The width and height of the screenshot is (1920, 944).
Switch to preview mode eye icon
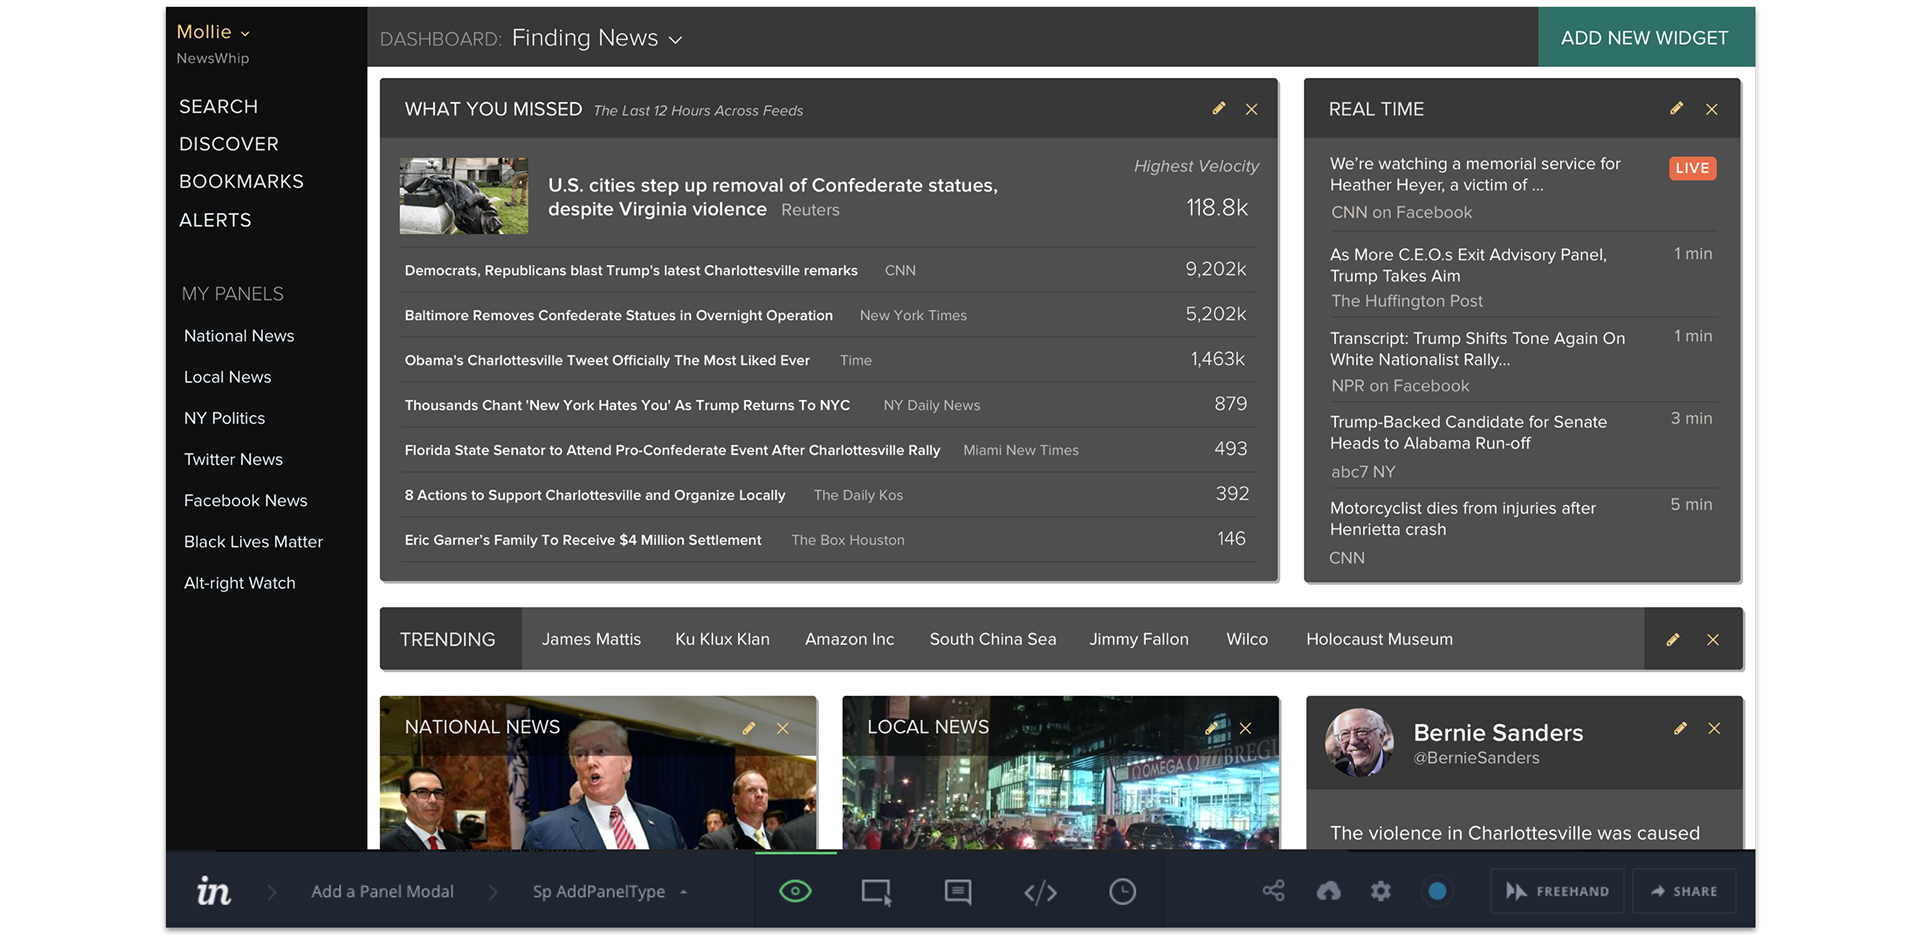[x=795, y=891]
